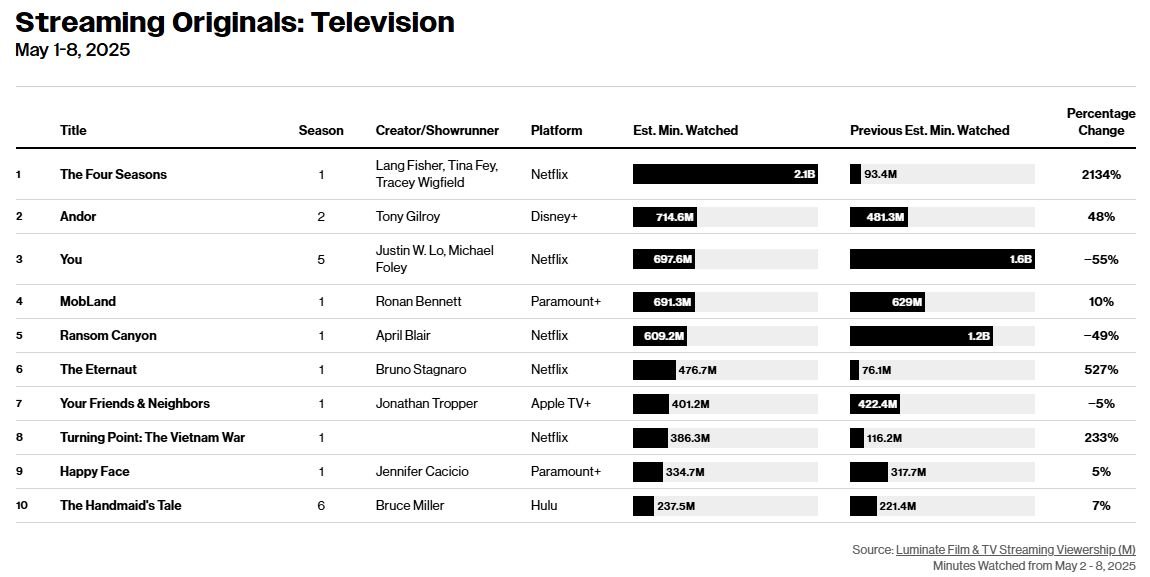Click the Previous Est. Min. Watched header
This screenshot has height=577, width=1150.
pos(930,131)
